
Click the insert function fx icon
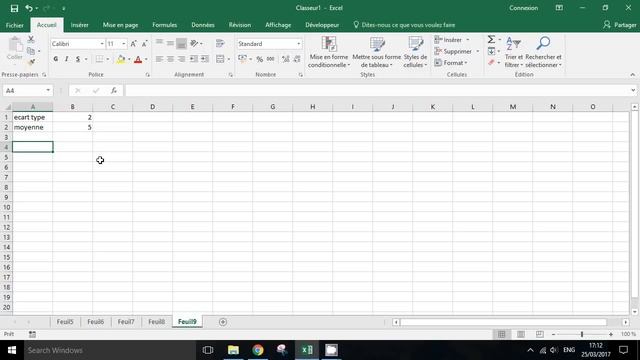(114, 91)
